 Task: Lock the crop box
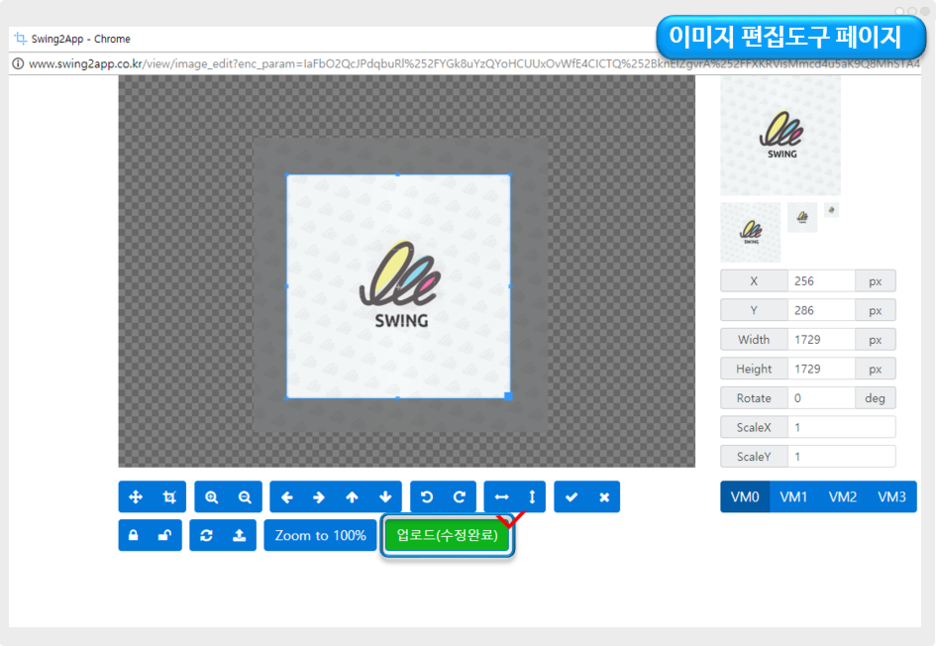tap(134, 535)
